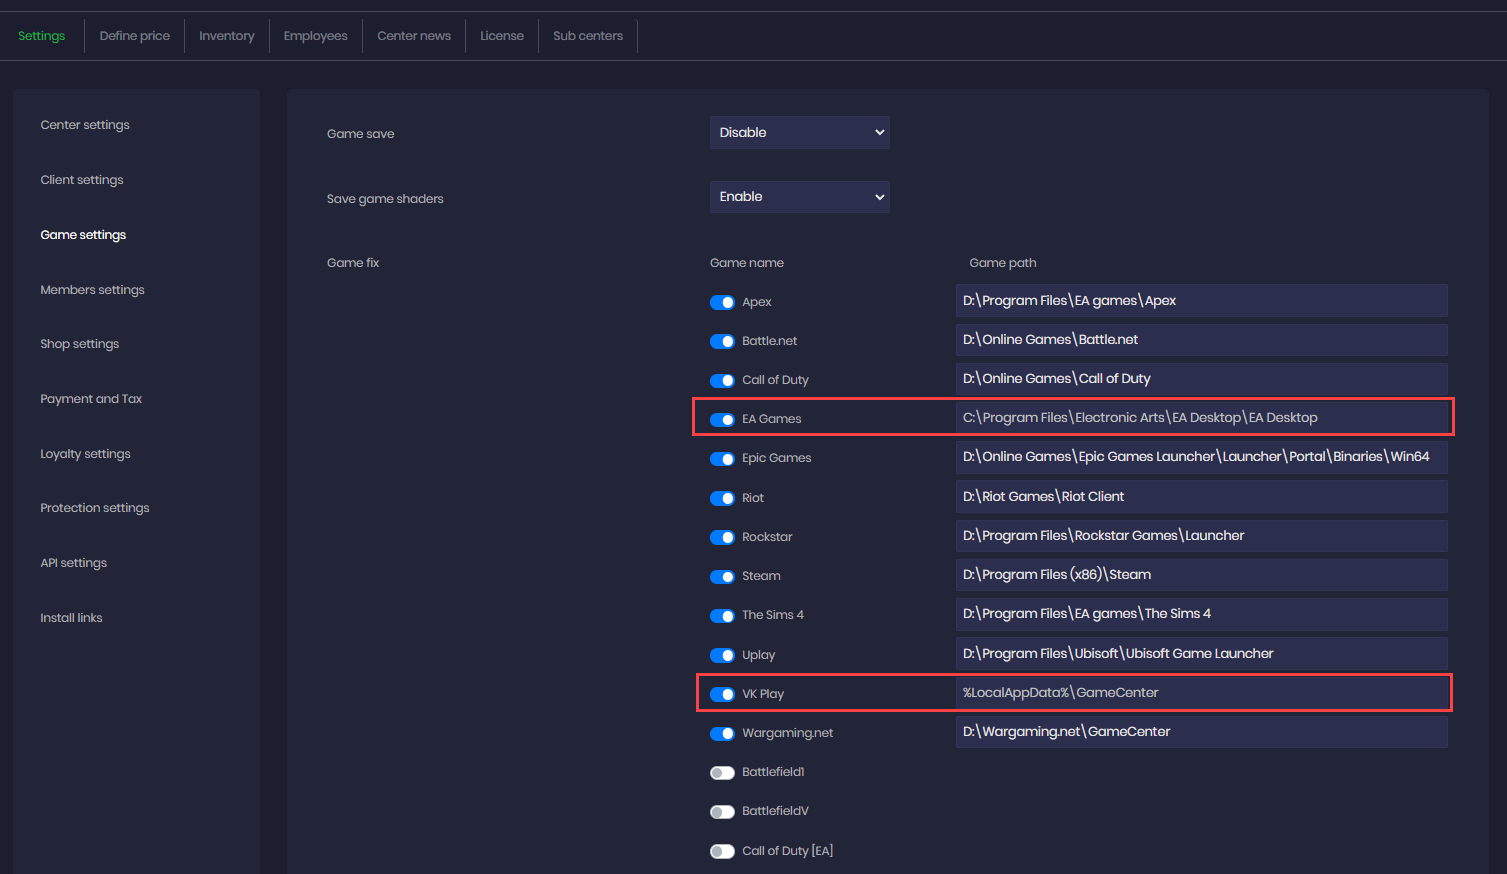Toggle the Rockstar switch
1507x874 pixels.
(x=722, y=537)
